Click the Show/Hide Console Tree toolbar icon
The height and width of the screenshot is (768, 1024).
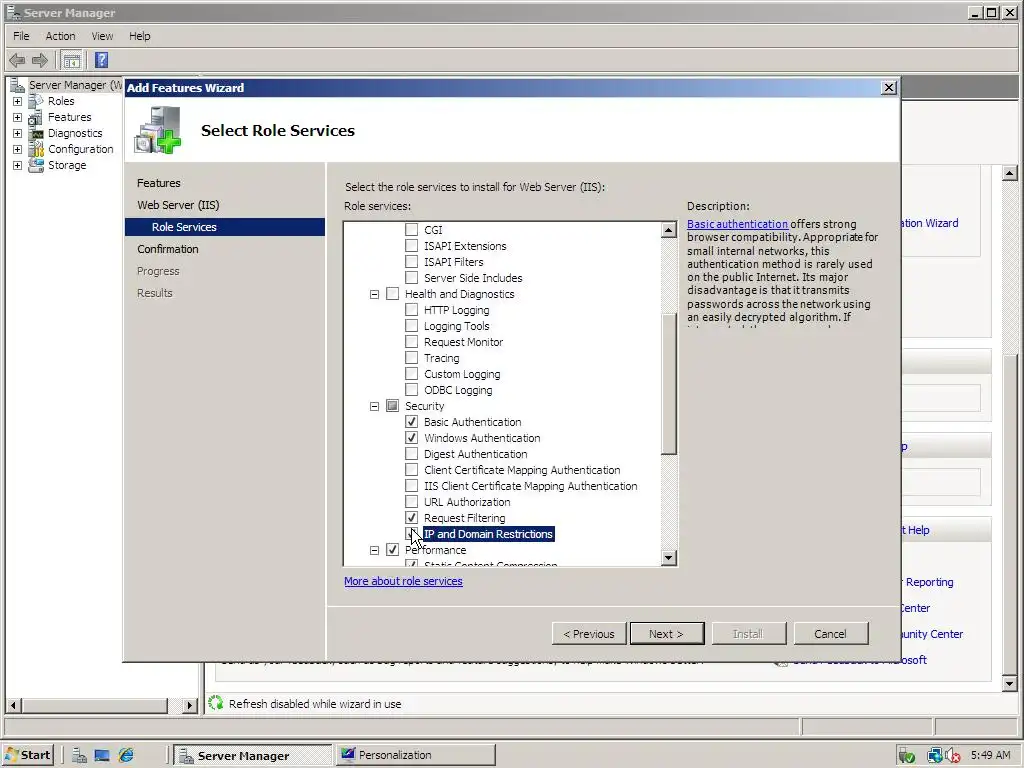(x=72, y=61)
